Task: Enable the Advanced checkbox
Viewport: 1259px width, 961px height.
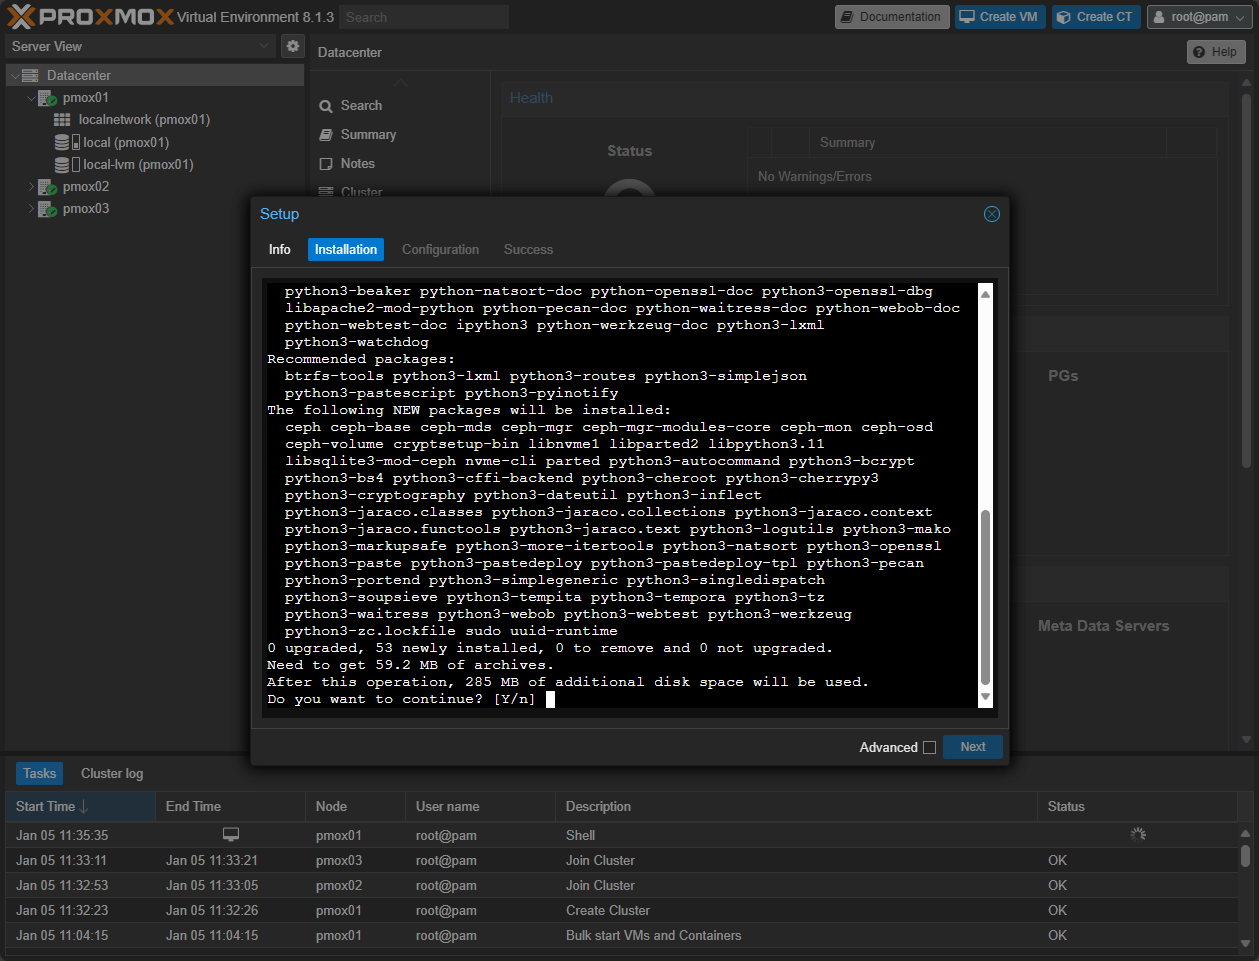Action: 929,747
